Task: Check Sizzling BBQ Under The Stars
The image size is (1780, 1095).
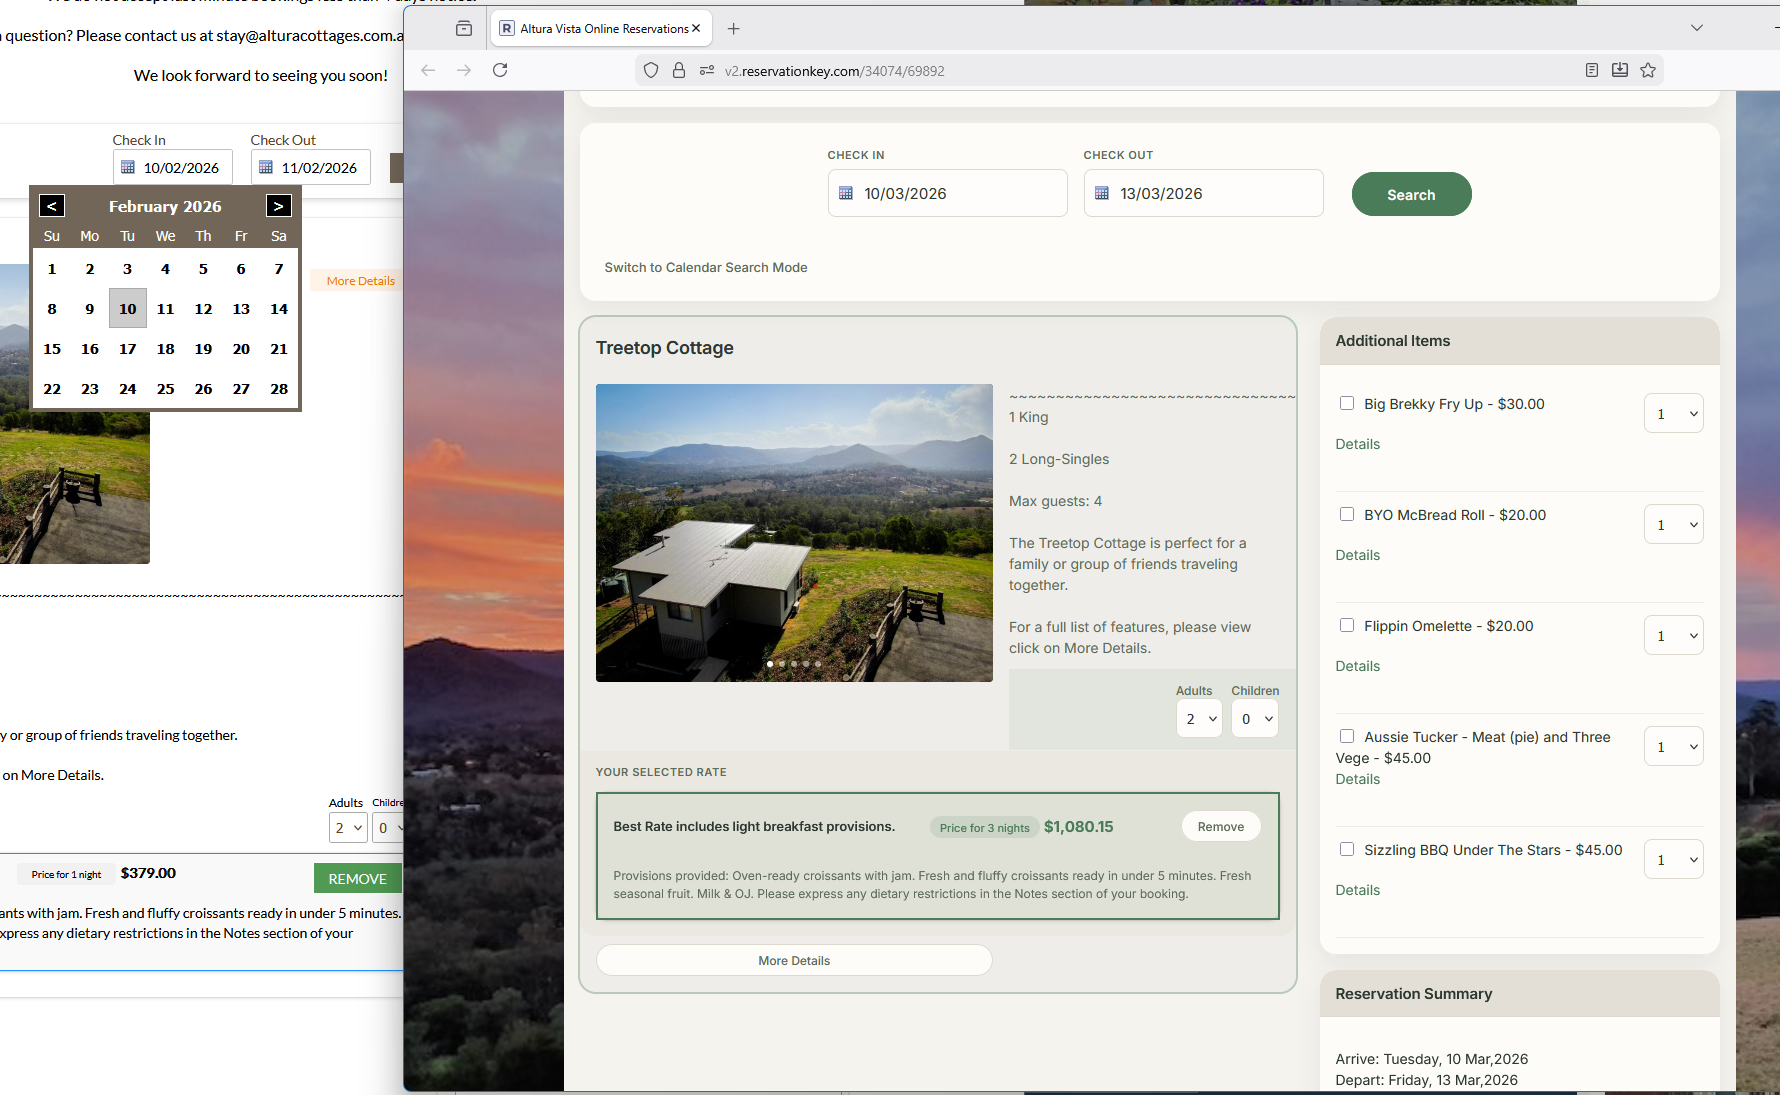Action: click(1347, 849)
